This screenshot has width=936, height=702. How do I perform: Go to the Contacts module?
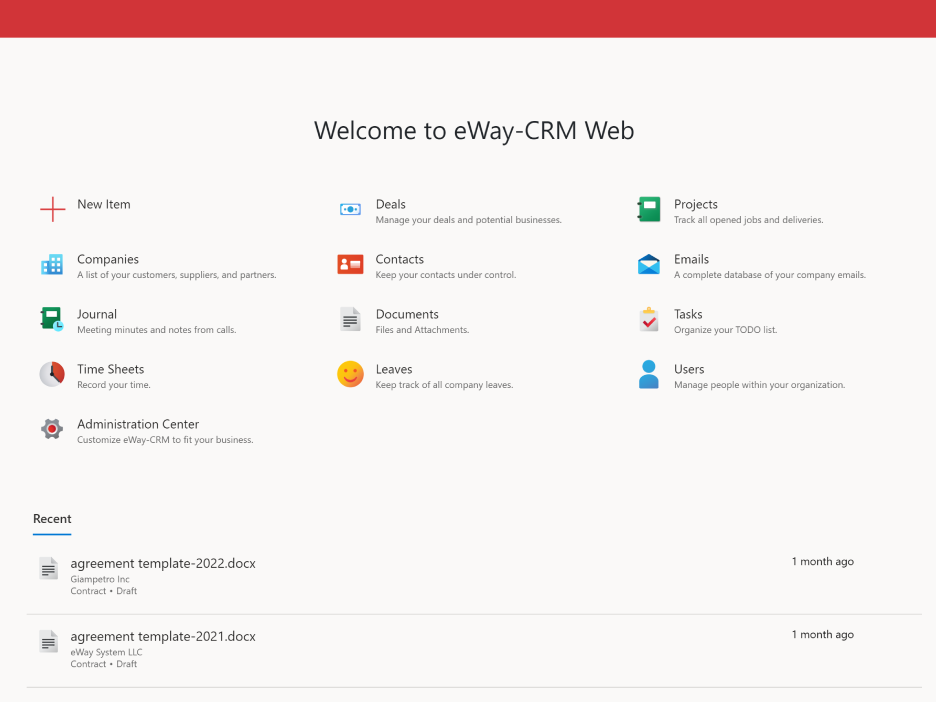[x=399, y=259]
